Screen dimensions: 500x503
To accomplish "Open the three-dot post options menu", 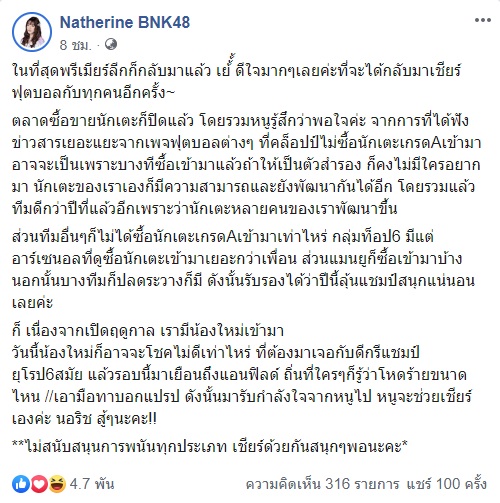I will pos(482,21).
